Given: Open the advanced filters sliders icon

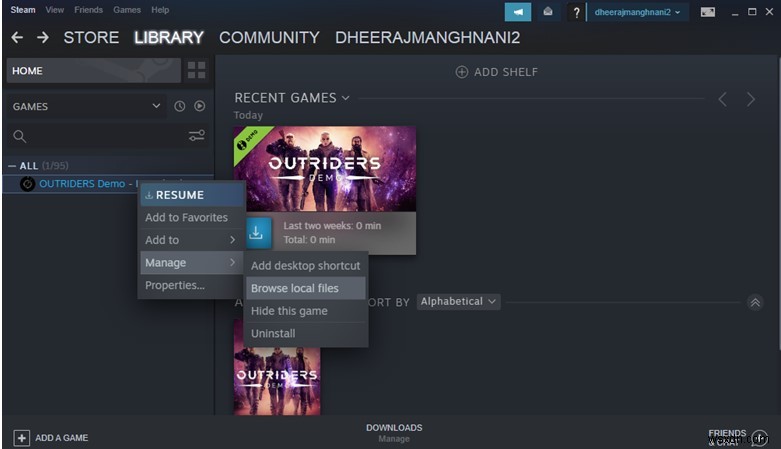Looking at the screenshot, I should click(196, 136).
